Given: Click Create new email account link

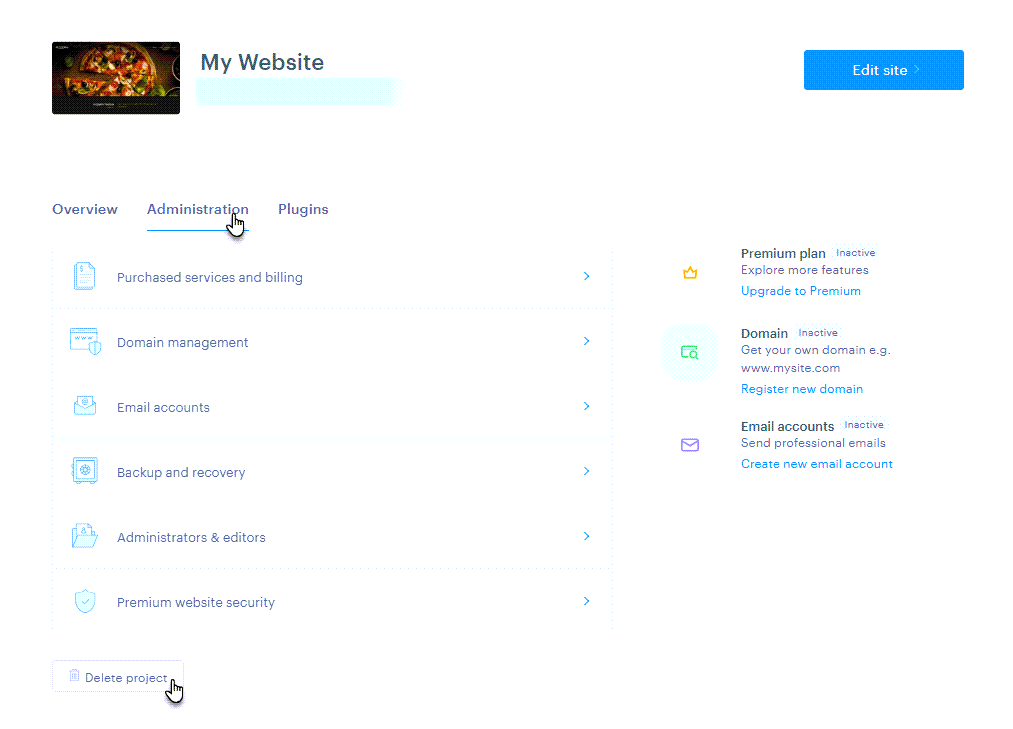Looking at the screenshot, I should tap(817, 464).
